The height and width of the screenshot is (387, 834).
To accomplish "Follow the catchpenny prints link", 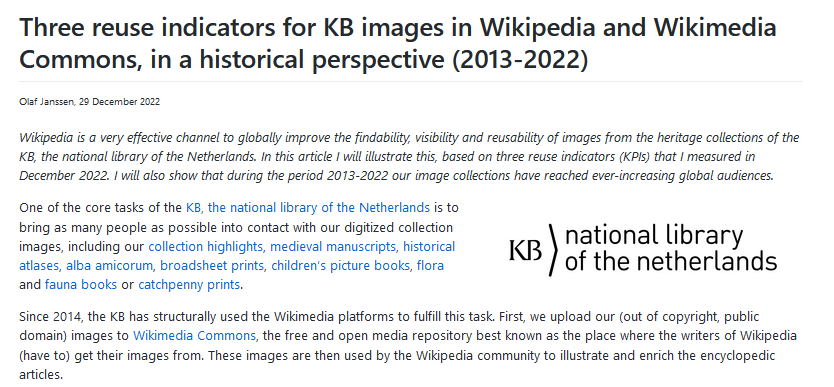I will click(x=189, y=285).
